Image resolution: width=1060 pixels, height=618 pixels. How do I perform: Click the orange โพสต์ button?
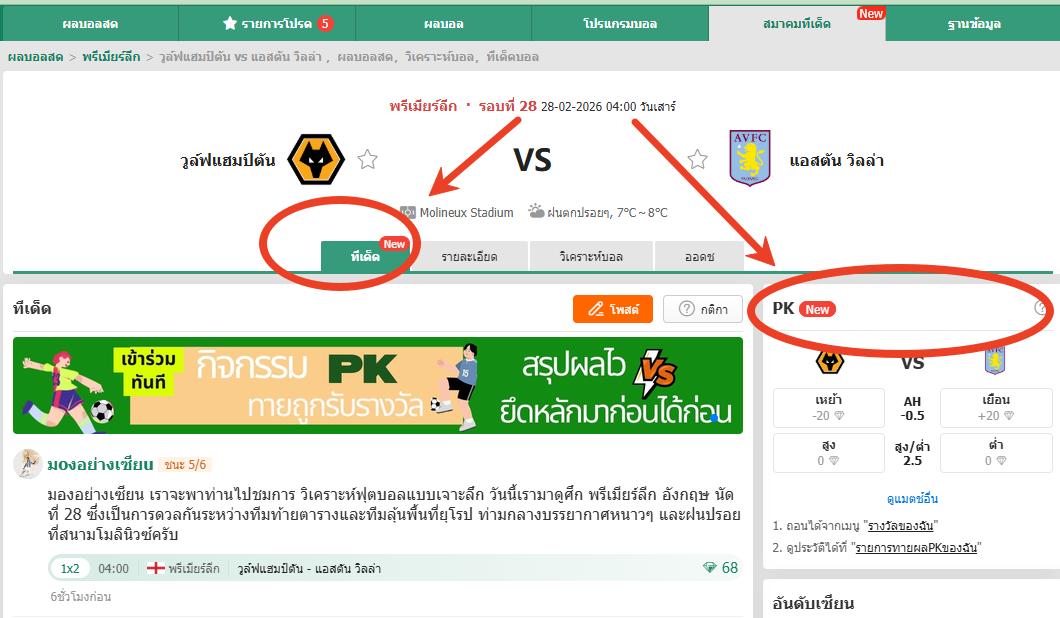pos(612,309)
